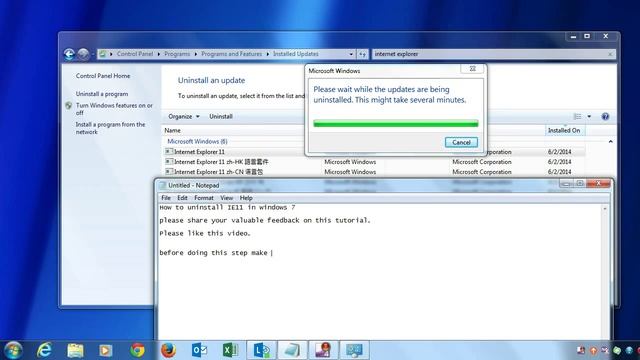Open the Notepad Help menu
This screenshot has height=360, width=640.
[x=246, y=198]
